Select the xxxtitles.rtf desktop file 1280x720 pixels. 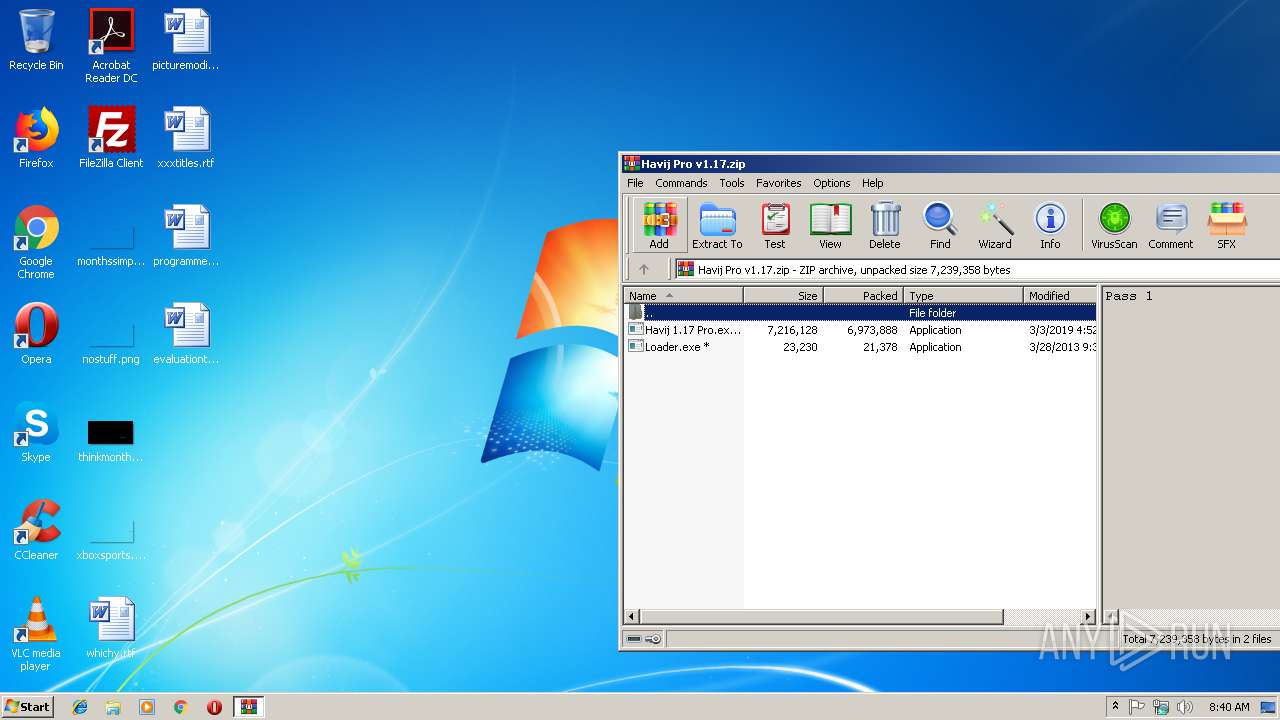click(x=186, y=138)
